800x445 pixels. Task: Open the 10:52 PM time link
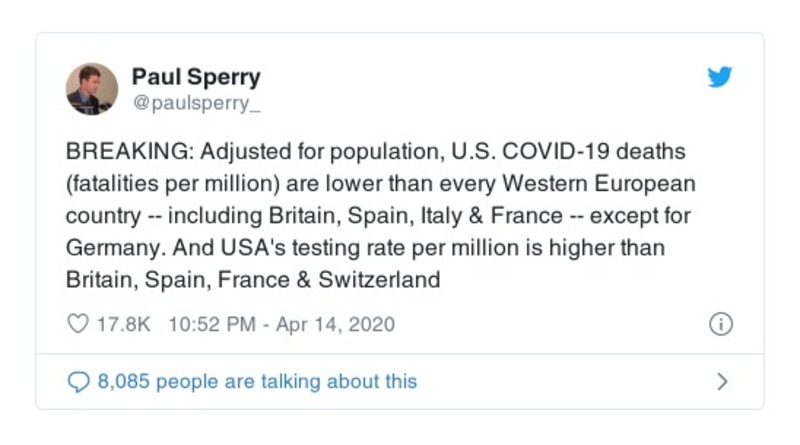click(212, 324)
